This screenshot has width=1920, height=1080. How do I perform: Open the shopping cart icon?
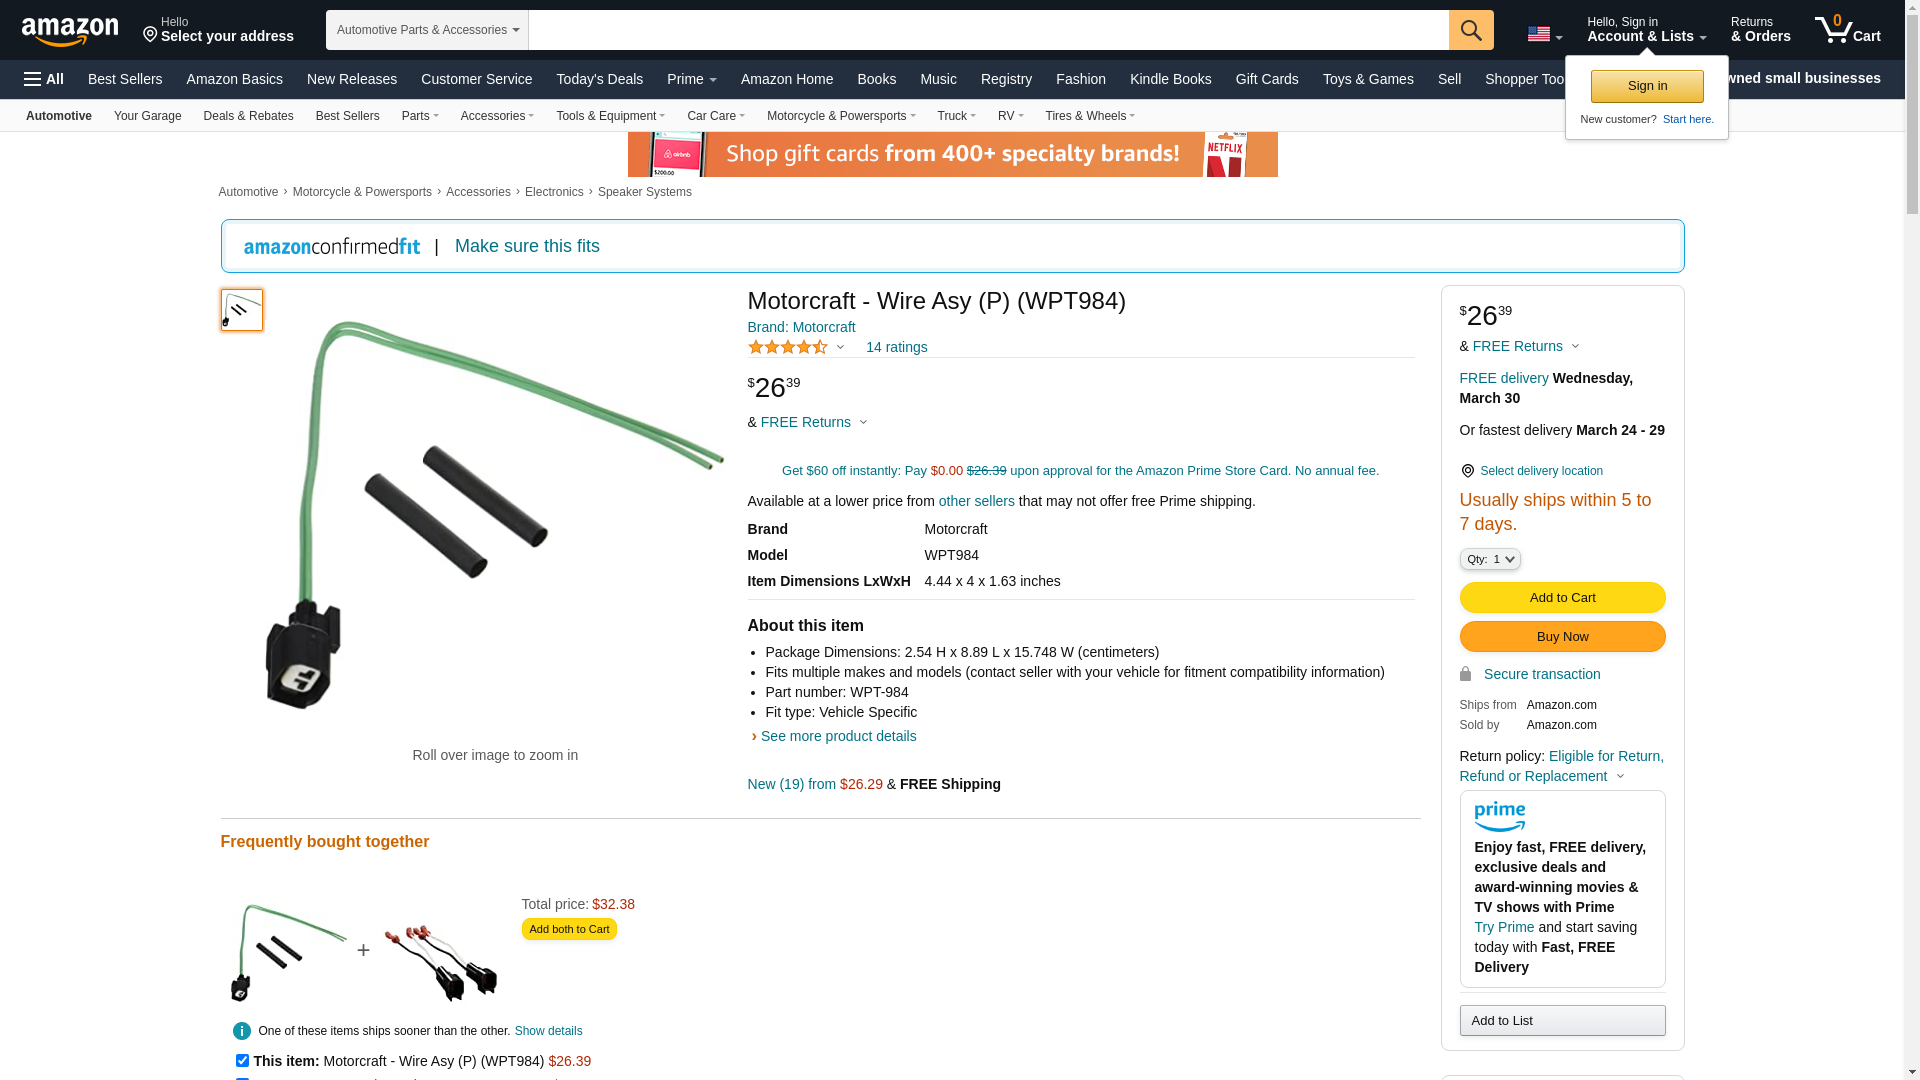[x=1846, y=30]
